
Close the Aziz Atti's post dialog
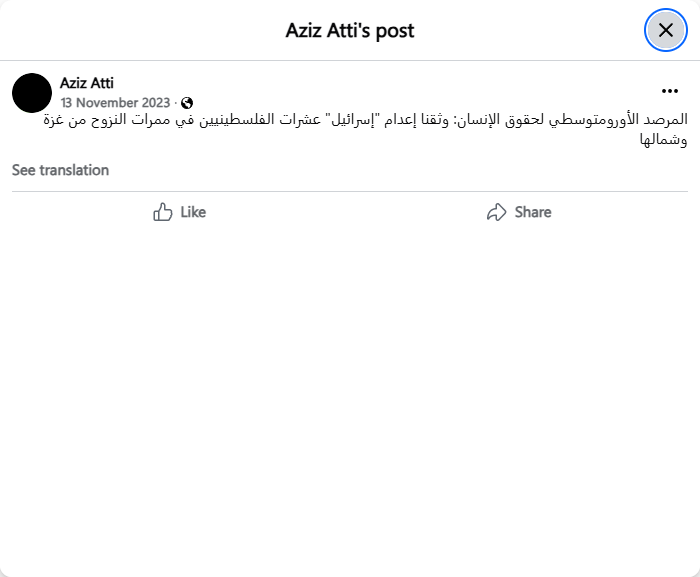[x=665, y=30]
